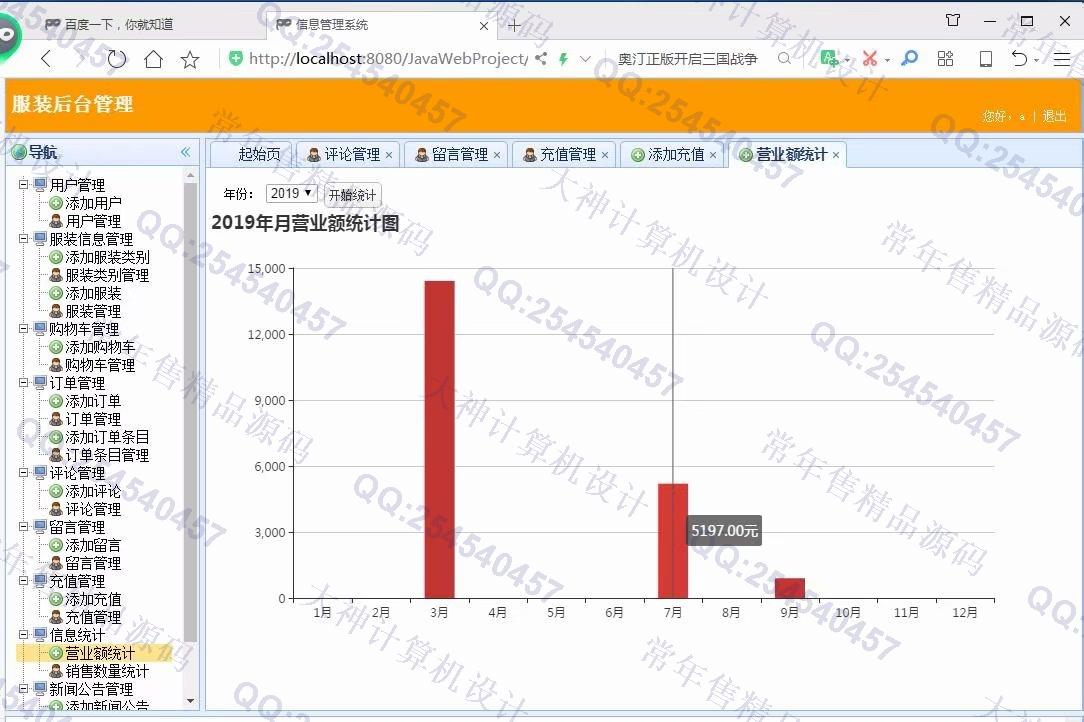Select 添加购物车 tree item
The image size is (1084, 722).
point(100,347)
